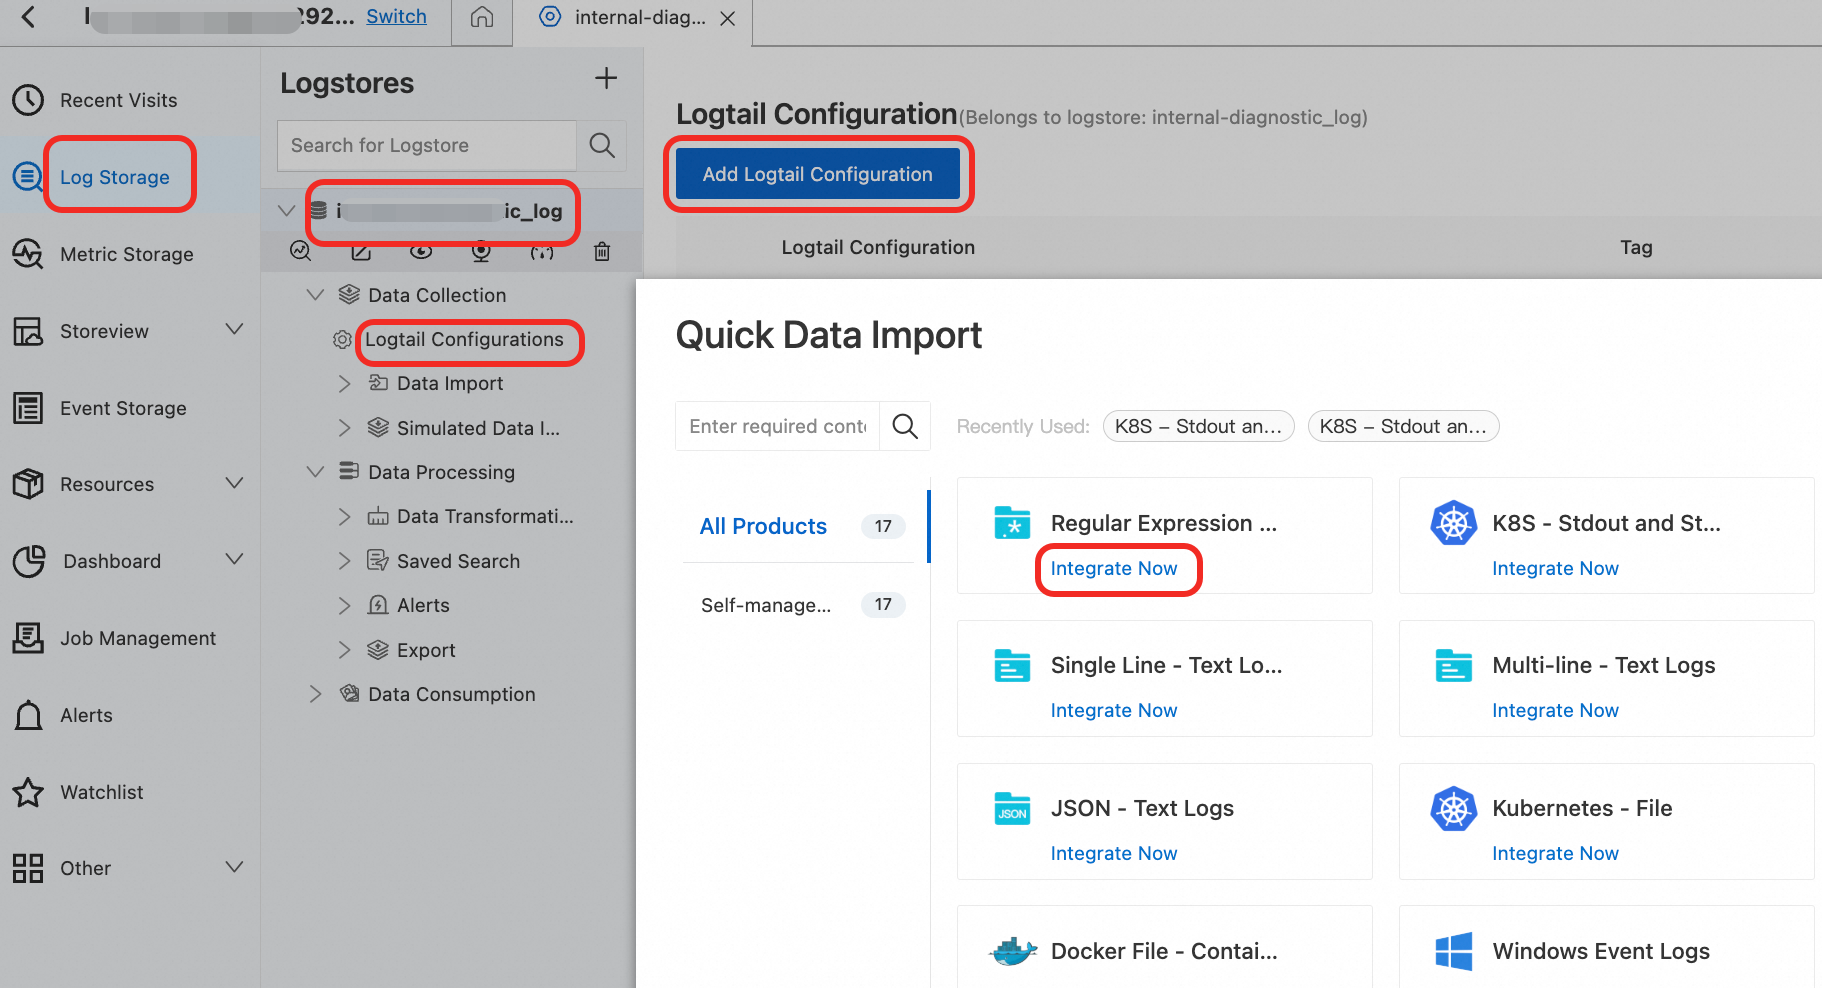Image resolution: width=1822 pixels, height=988 pixels.
Task: Click the Logstore search magnifier icon
Action: click(602, 145)
